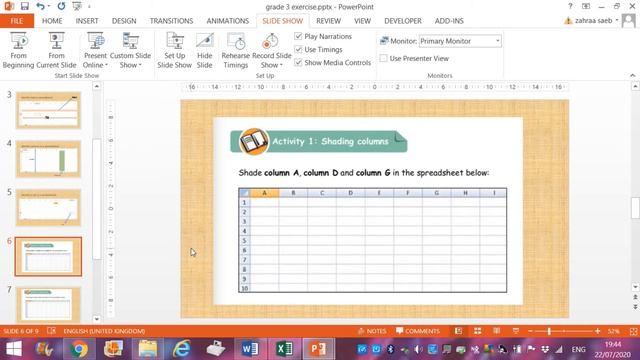Open Excel from taskbar

pos(284,349)
